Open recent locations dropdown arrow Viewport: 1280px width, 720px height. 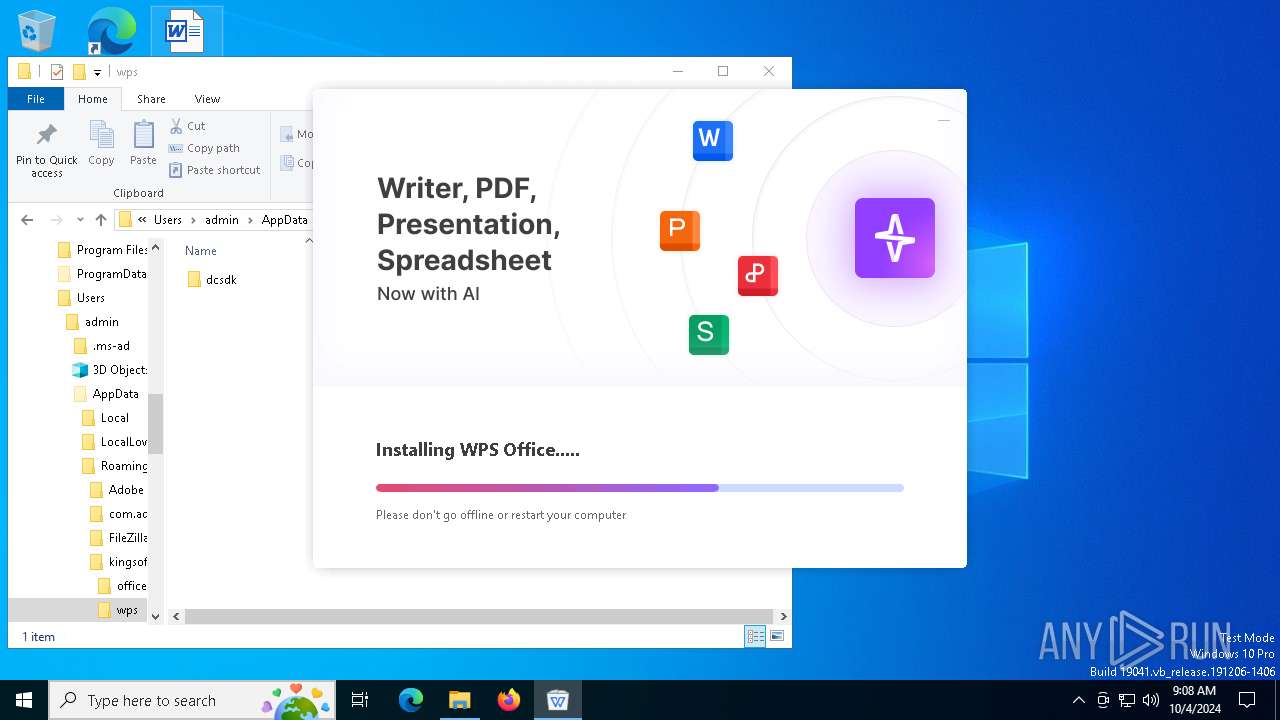[80, 220]
